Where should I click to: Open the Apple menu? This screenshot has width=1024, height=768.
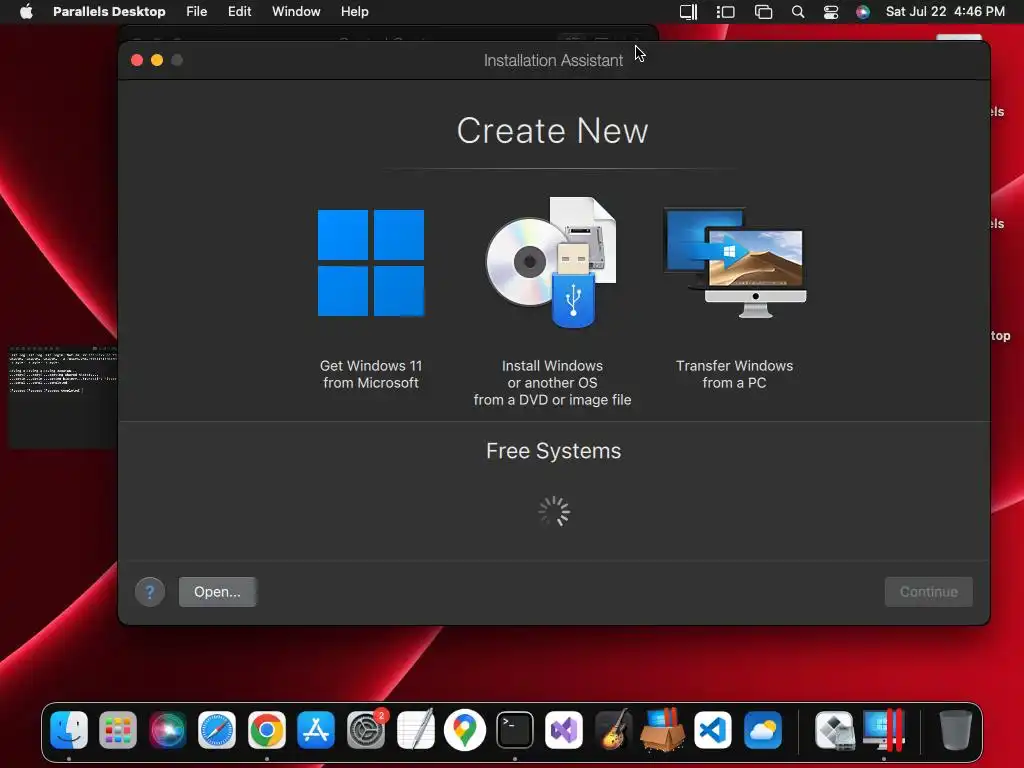pos(26,12)
